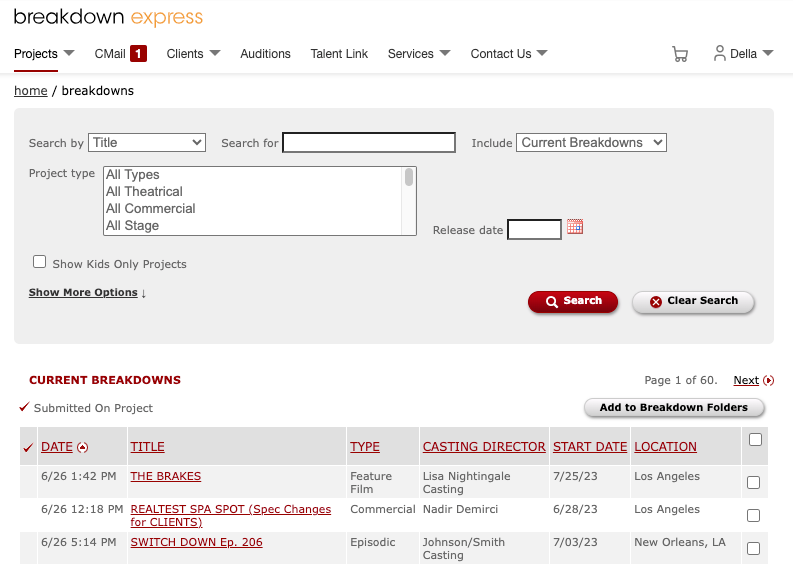The image size is (793, 564).
Task: Click the Clear Search button
Action: point(693,301)
